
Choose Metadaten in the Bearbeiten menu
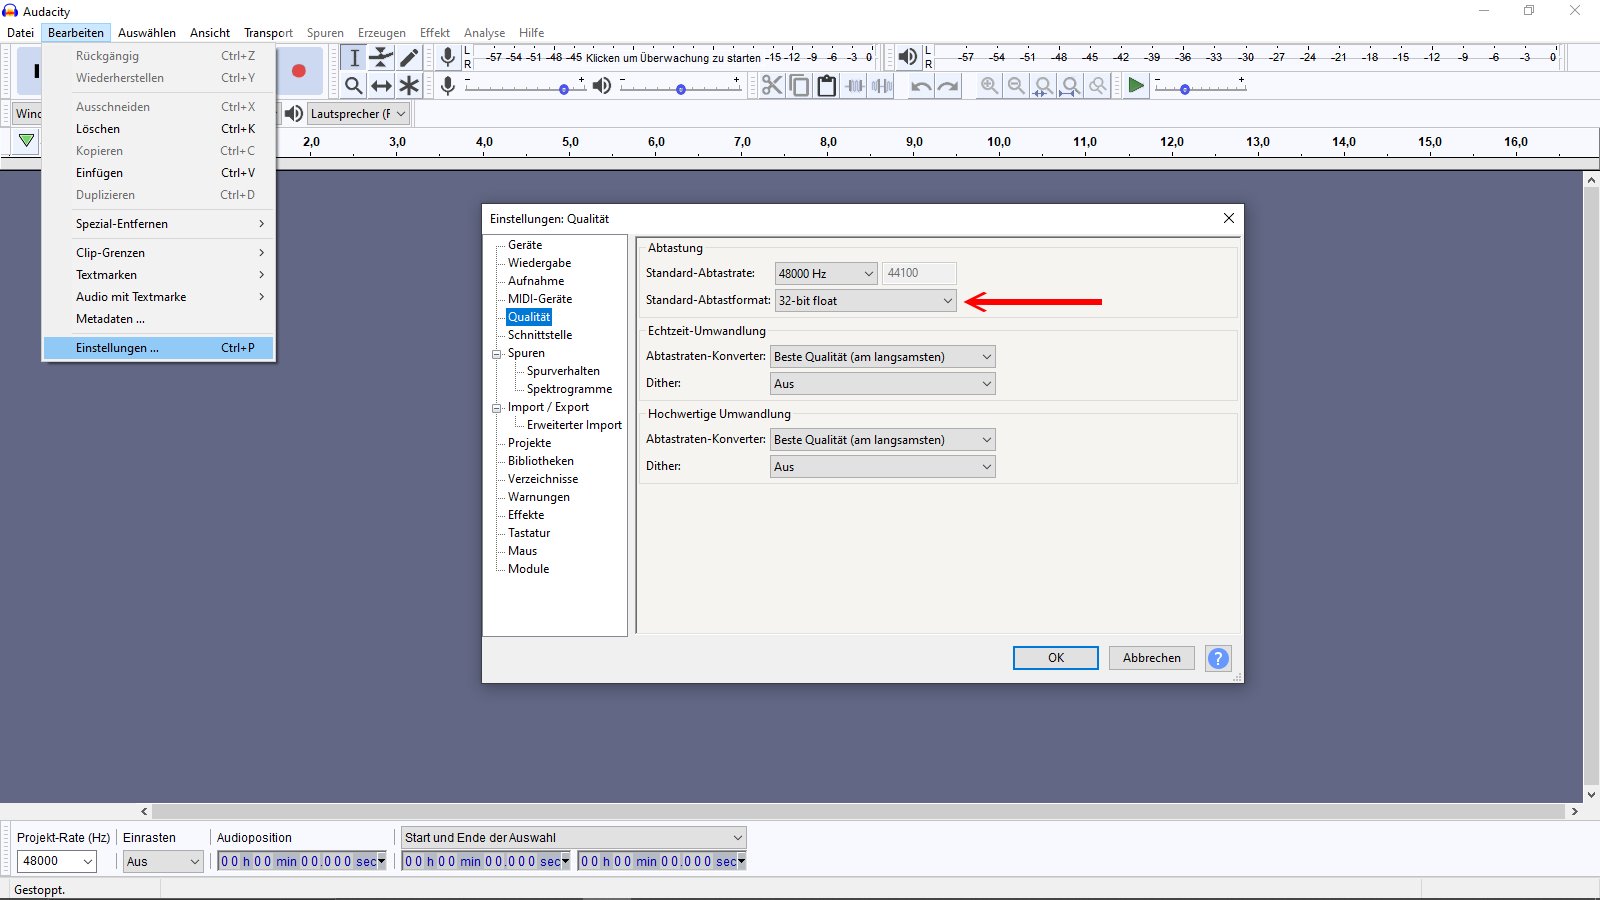pyautogui.click(x=159, y=319)
